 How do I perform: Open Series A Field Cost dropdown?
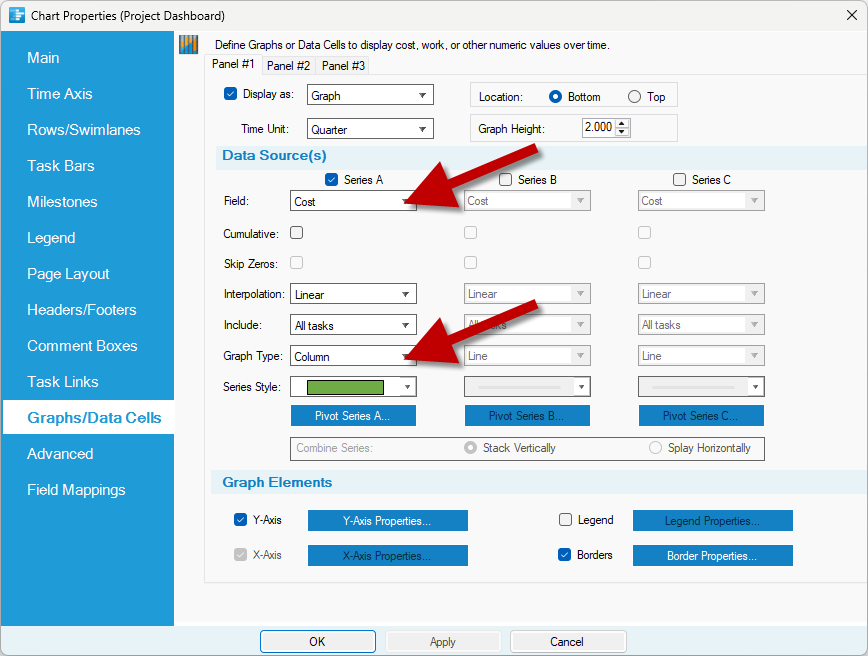click(x=353, y=201)
